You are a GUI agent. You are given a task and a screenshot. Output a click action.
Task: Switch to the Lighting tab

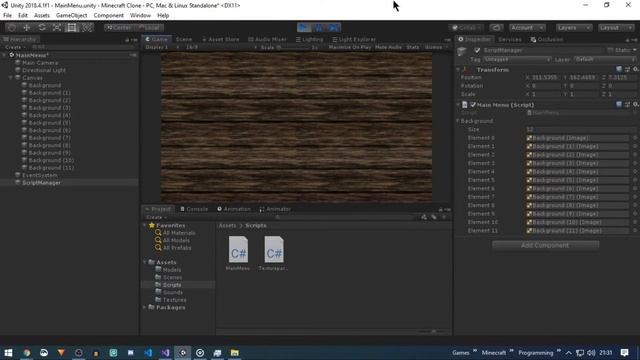coord(310,39)
